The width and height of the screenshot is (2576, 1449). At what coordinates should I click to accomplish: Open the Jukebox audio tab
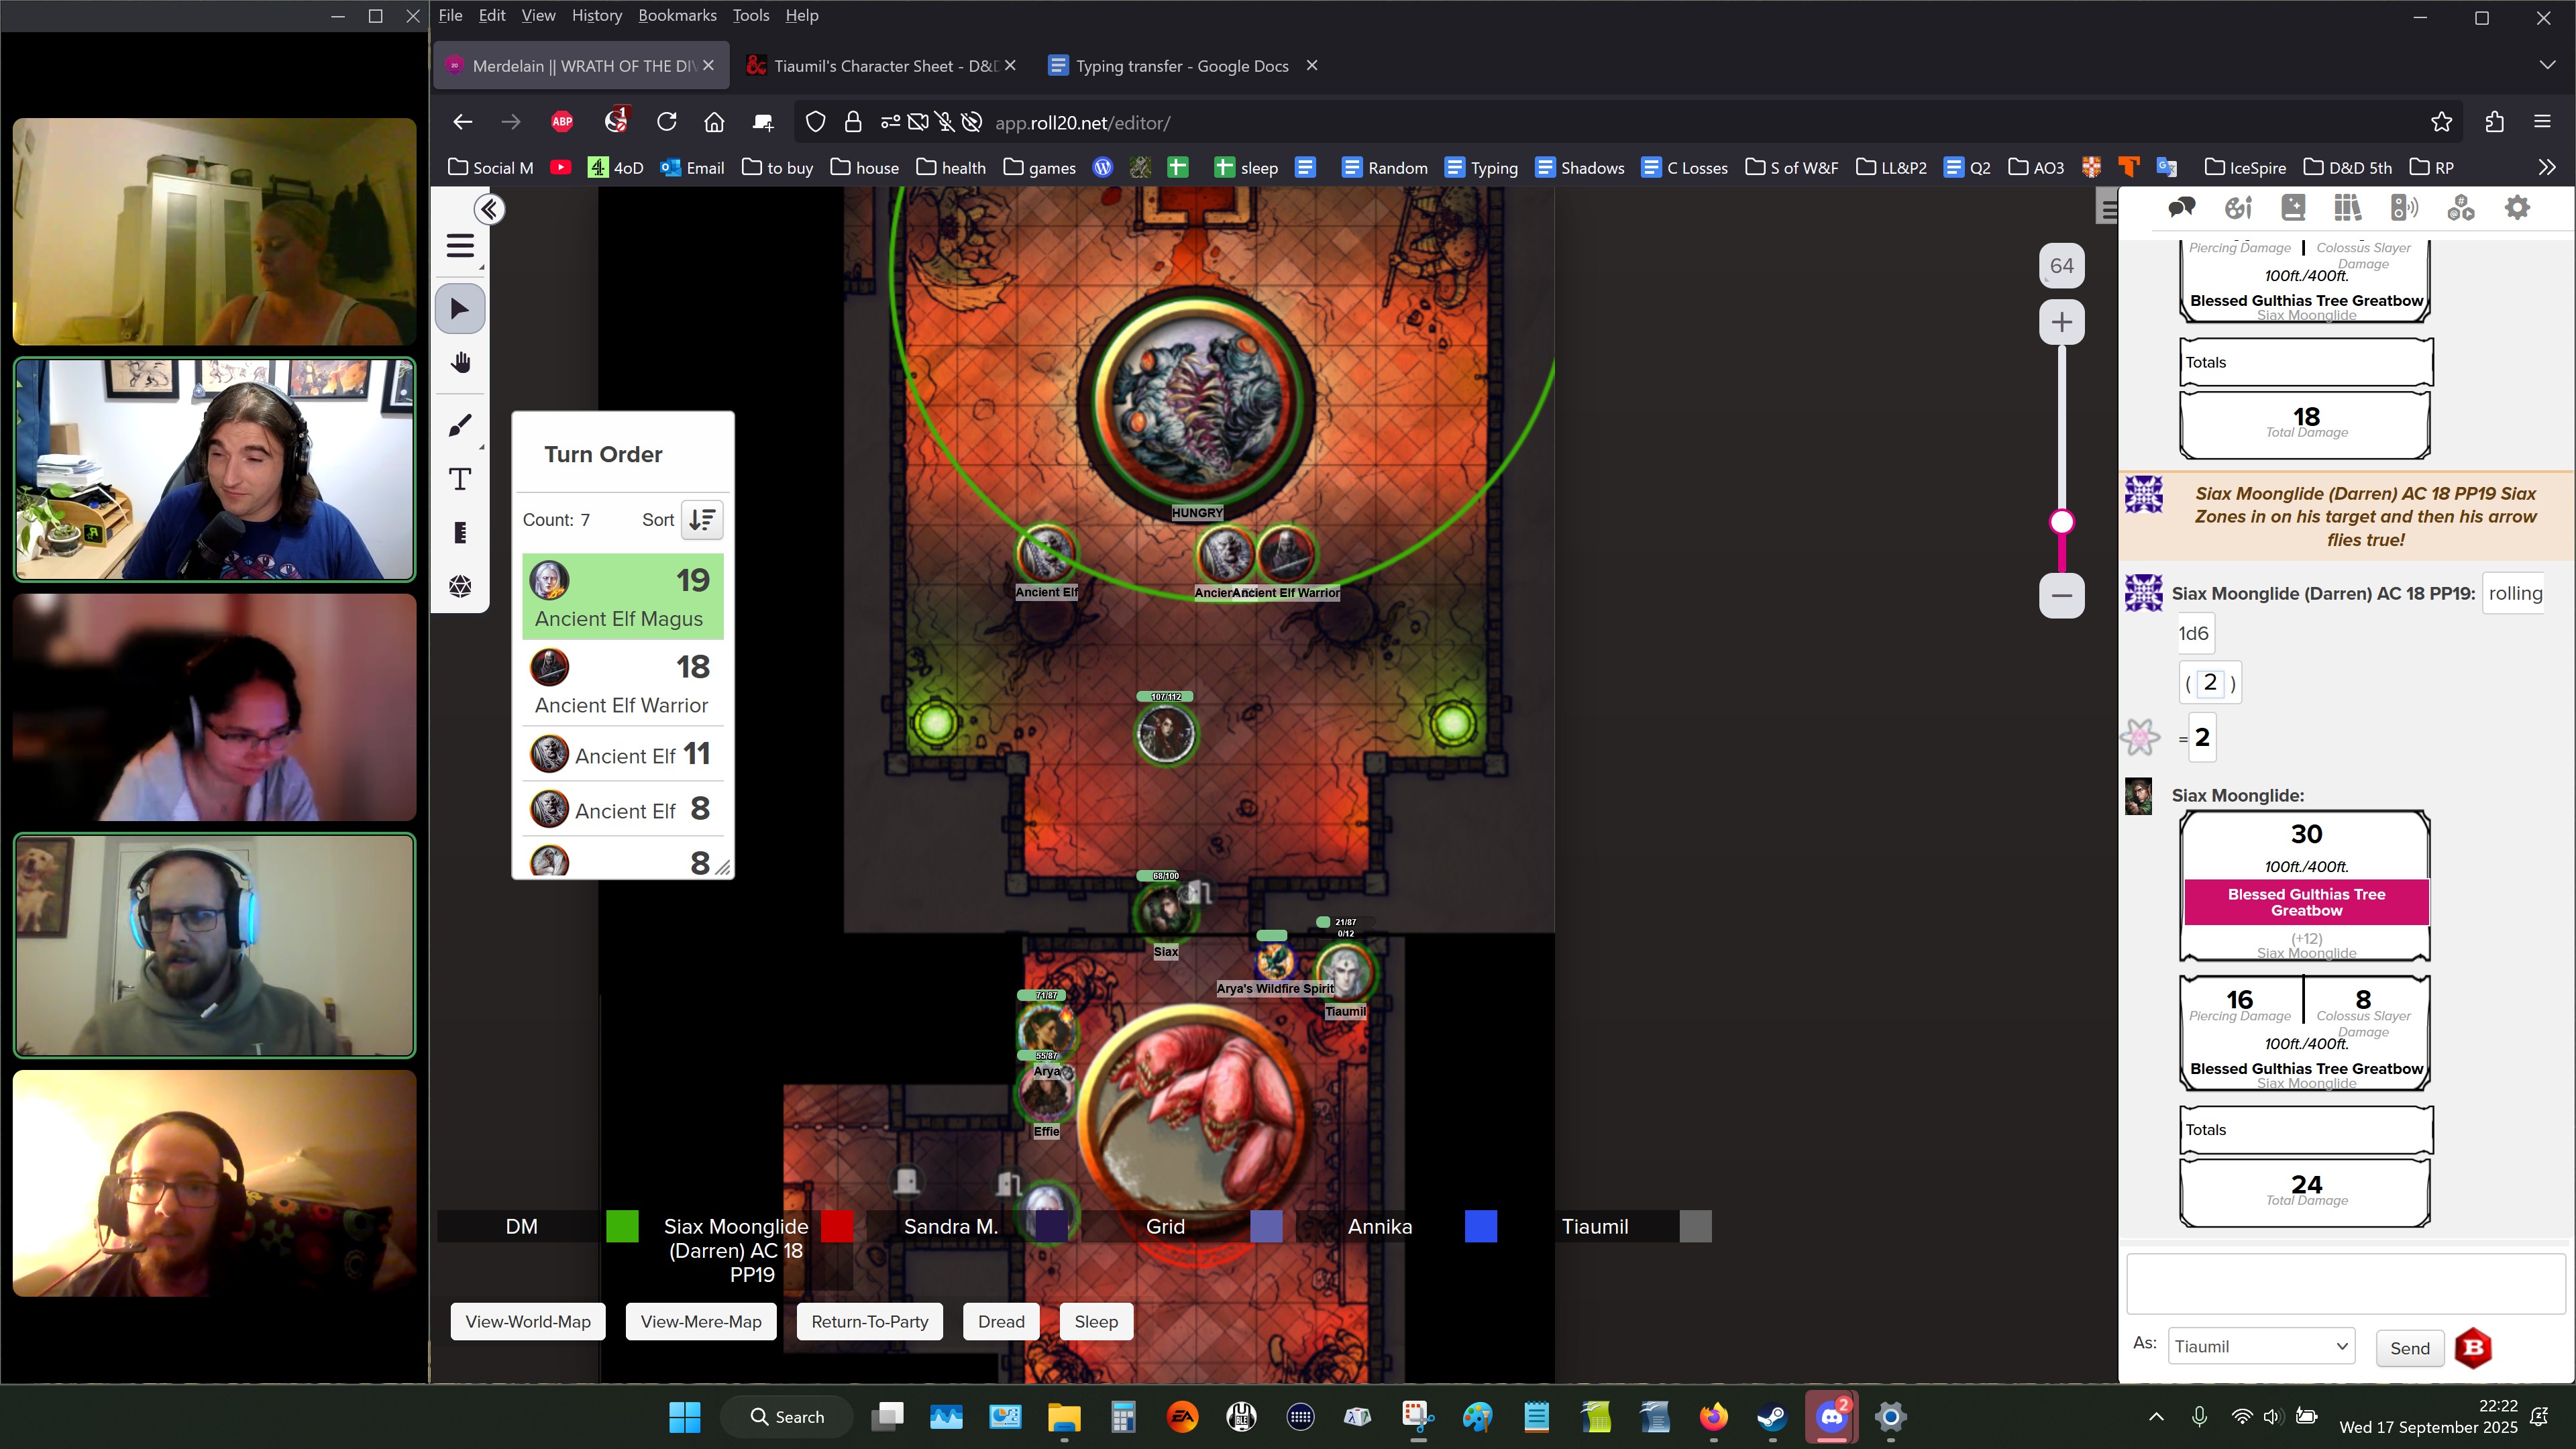tap(2404, 208)
